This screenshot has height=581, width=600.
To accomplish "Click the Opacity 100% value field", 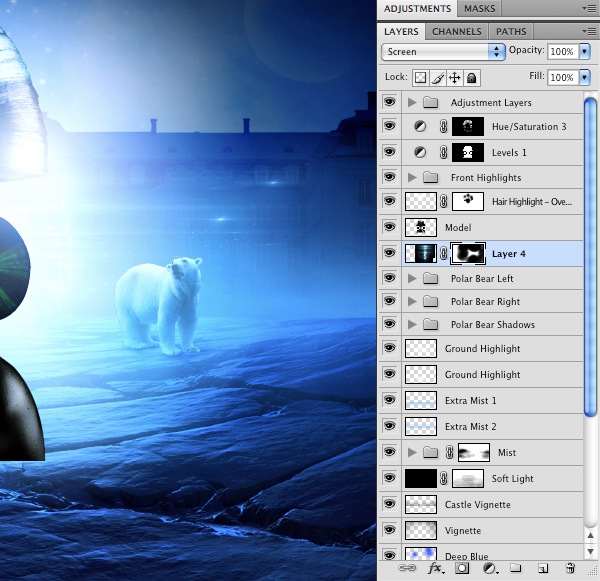I will click(562, 51).
